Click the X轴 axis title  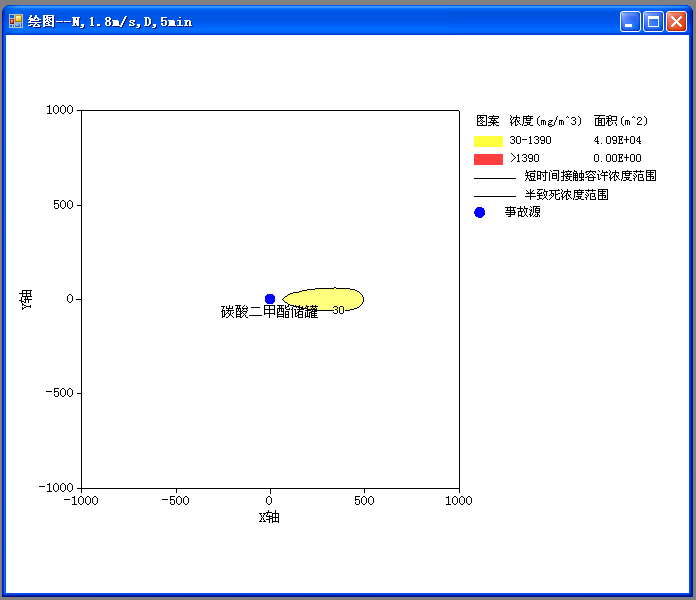269,517
